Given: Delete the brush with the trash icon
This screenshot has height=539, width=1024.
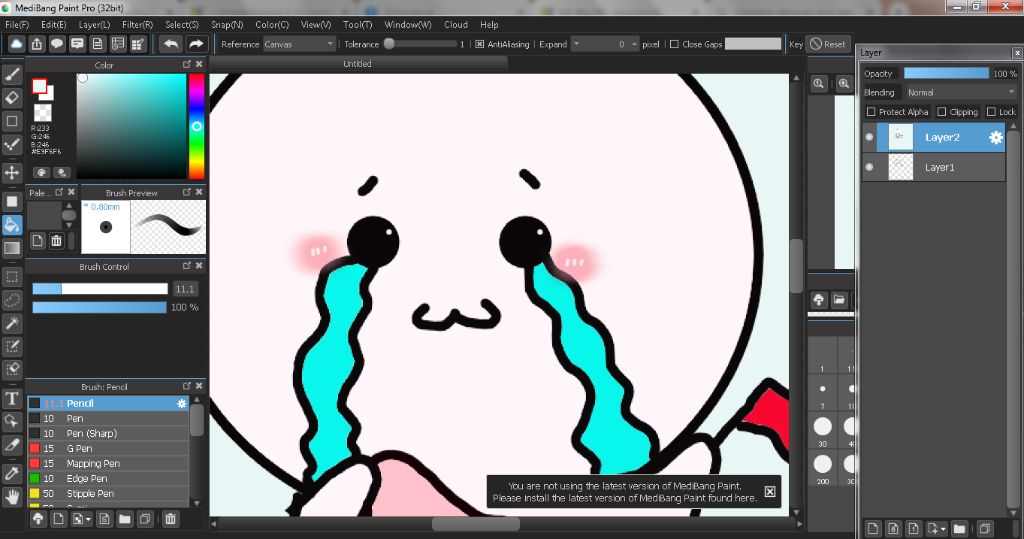Looking at the screenshot, I should [x=170, y=519].
